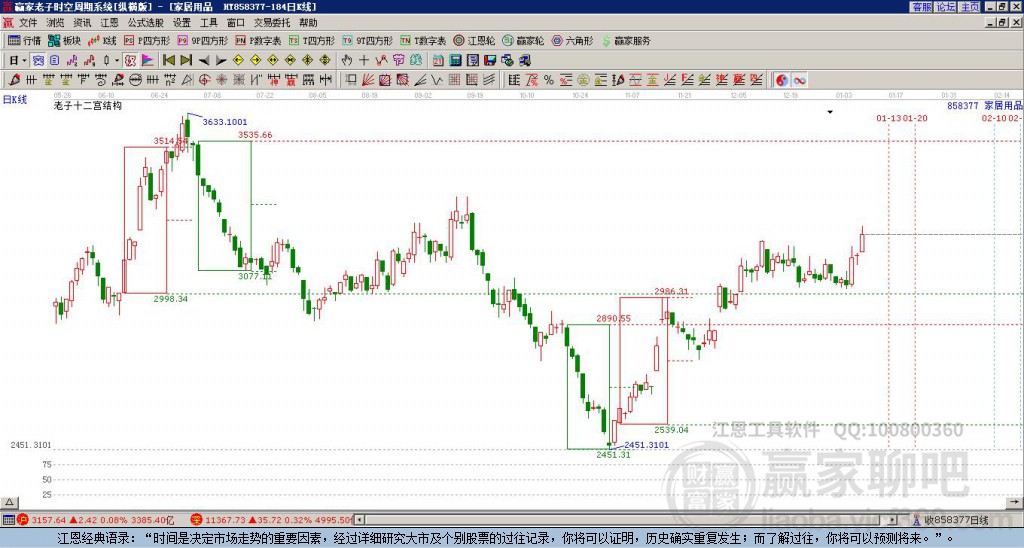Open the 工具 menu

coord(209,23)
